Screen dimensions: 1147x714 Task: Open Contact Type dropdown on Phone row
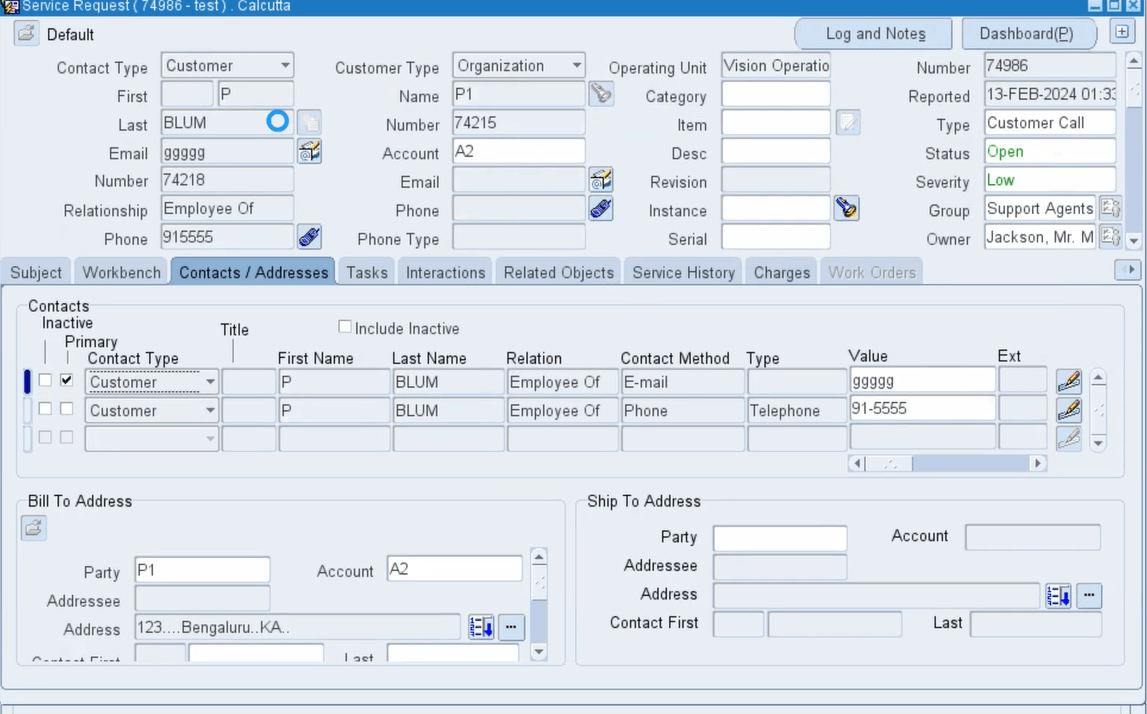click(x=210, y=410)
